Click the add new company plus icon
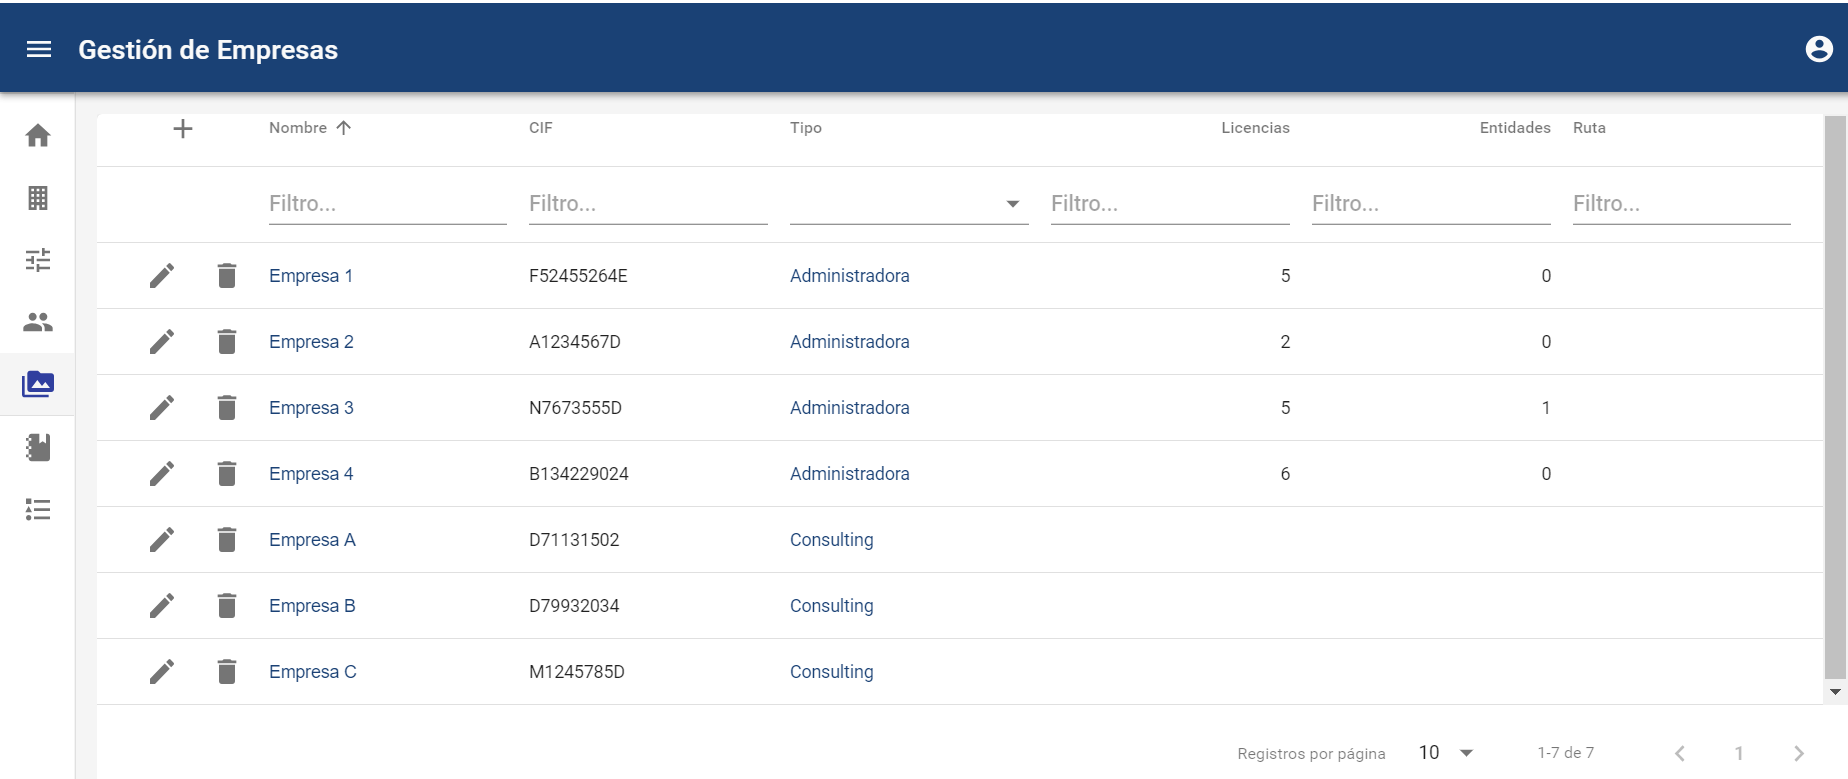The height and width of the screenshot is (779, 1848). (183, 129)
